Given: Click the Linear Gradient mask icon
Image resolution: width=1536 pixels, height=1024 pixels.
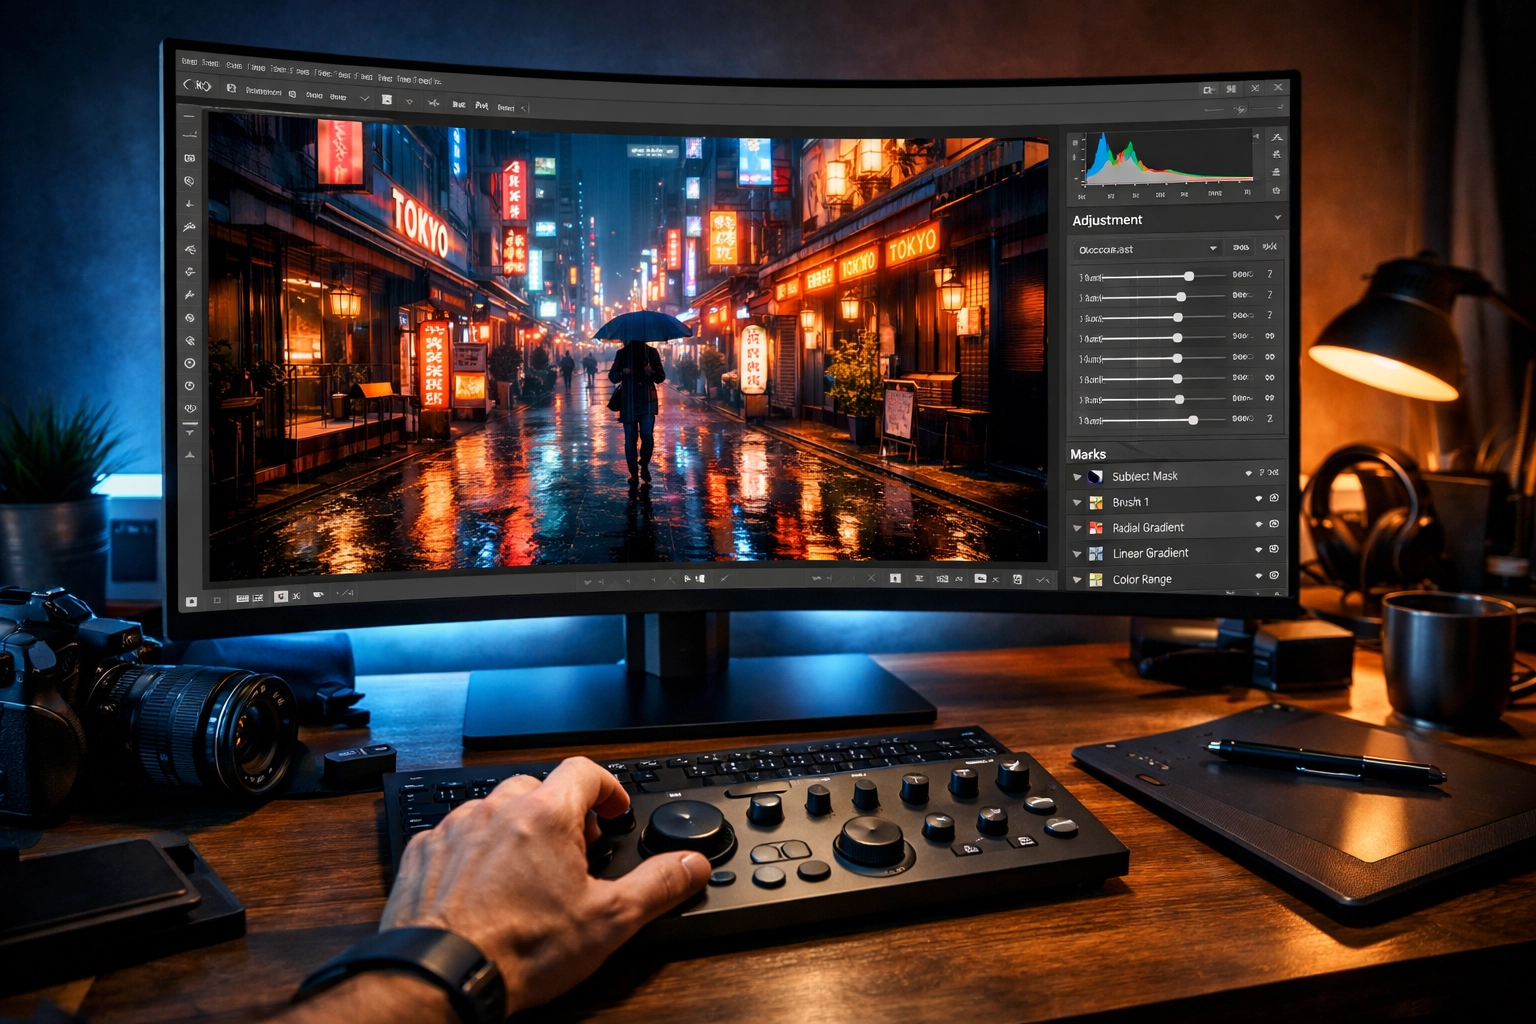Looking at the screenshot, I should click(x=1096, y=553).
